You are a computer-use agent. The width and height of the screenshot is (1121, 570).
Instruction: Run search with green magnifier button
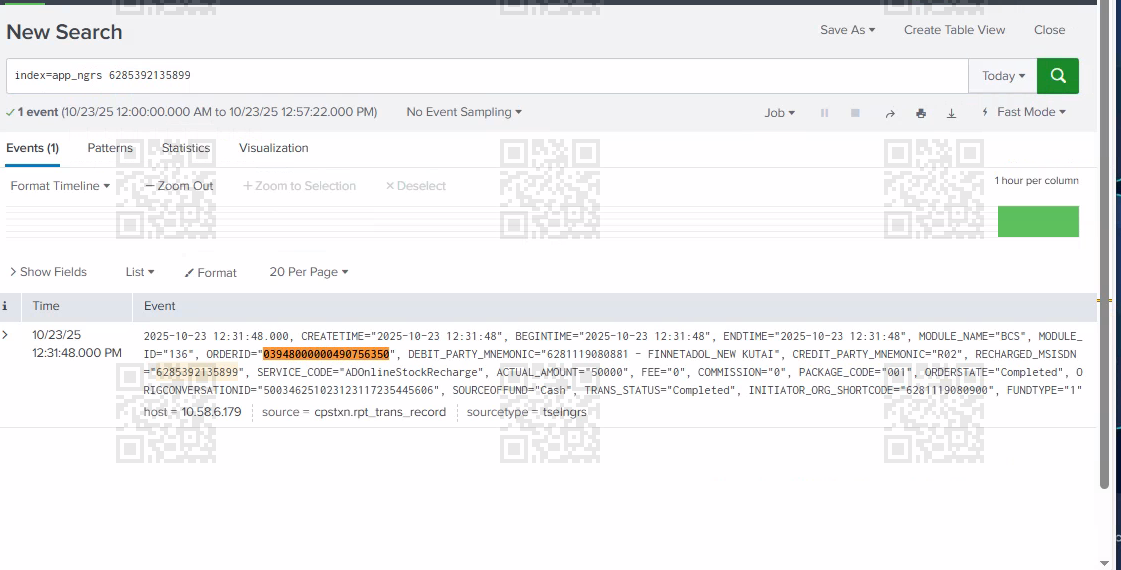[x=1057, y=76]
